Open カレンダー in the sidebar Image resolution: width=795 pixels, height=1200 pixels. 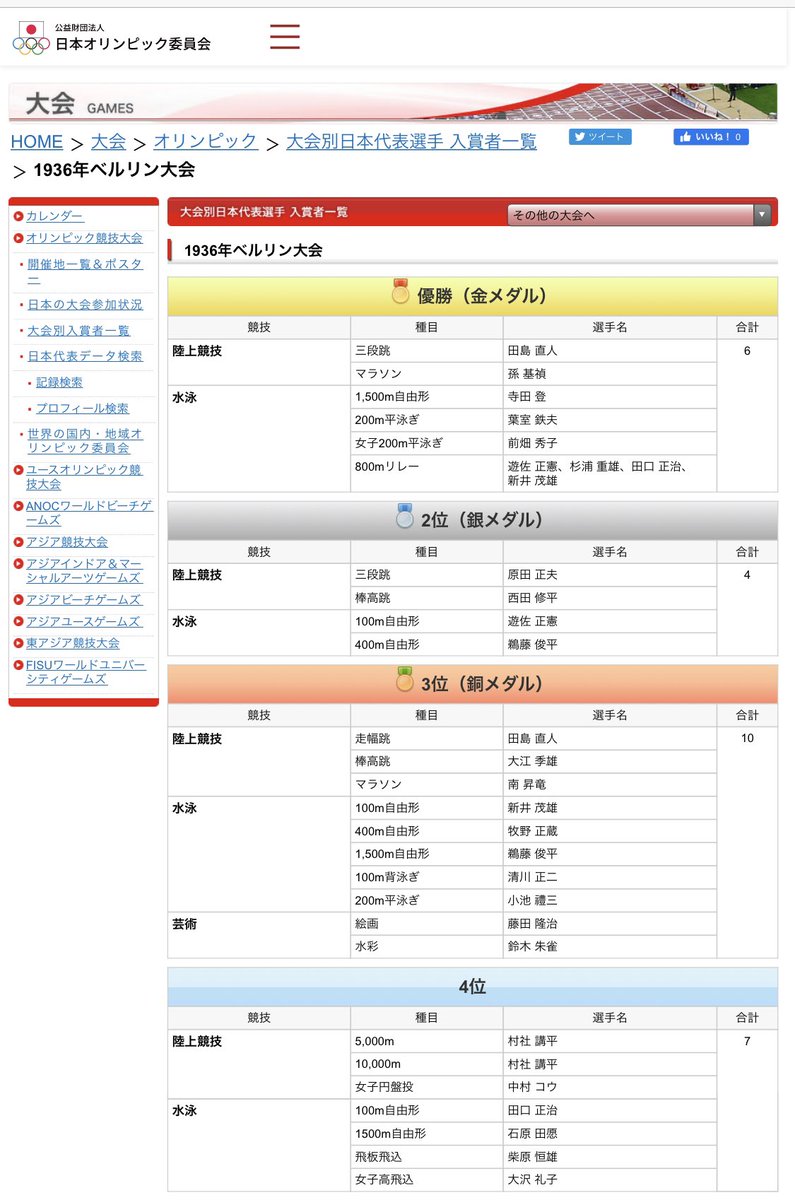point(55,216)
